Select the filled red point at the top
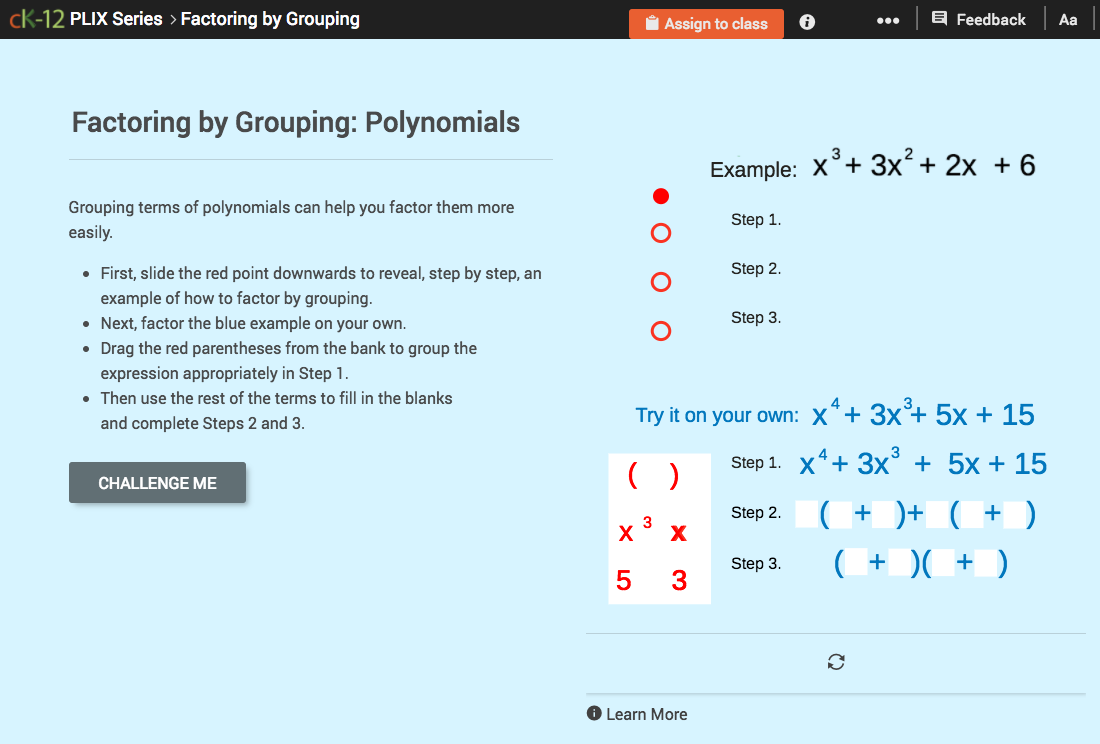Viewport: 1100px width, 744px height. coord(660,196)
